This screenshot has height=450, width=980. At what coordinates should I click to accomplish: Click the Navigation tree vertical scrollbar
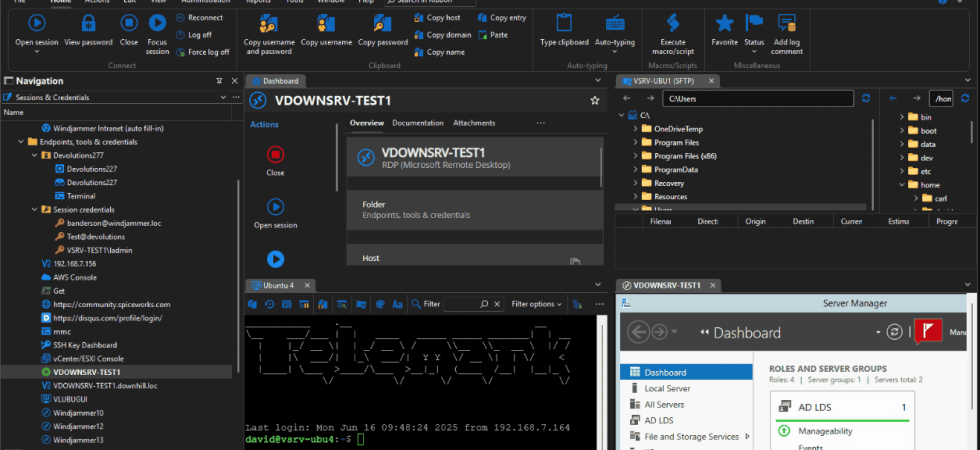point(238,275)
